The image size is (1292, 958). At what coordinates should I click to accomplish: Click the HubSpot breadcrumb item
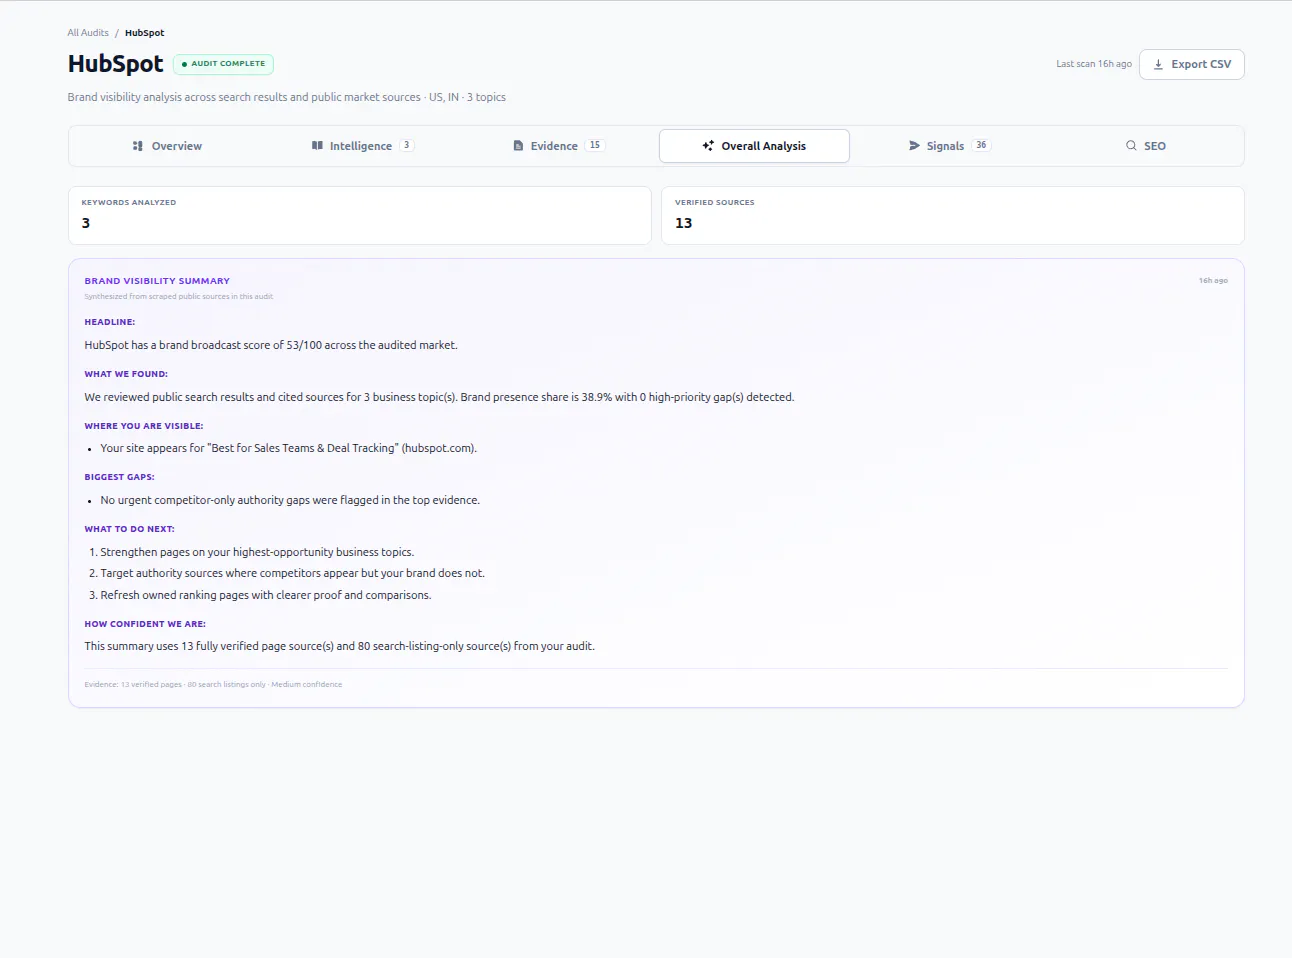[145, 33]
